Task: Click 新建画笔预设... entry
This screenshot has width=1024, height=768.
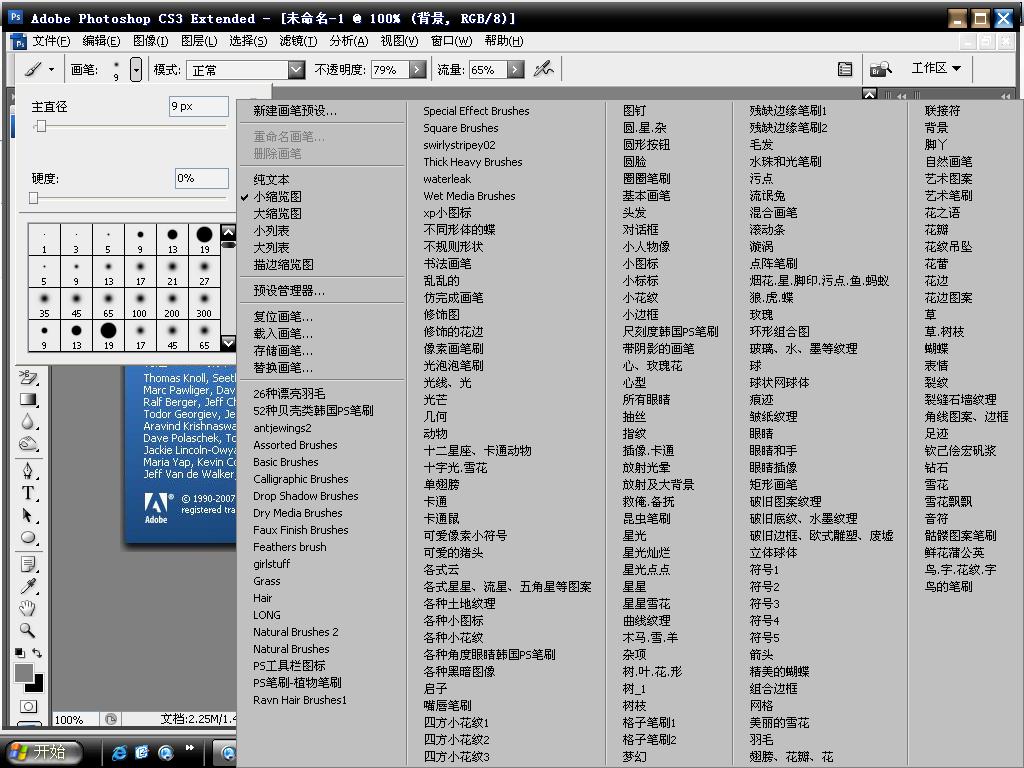Action: (294, 111)
